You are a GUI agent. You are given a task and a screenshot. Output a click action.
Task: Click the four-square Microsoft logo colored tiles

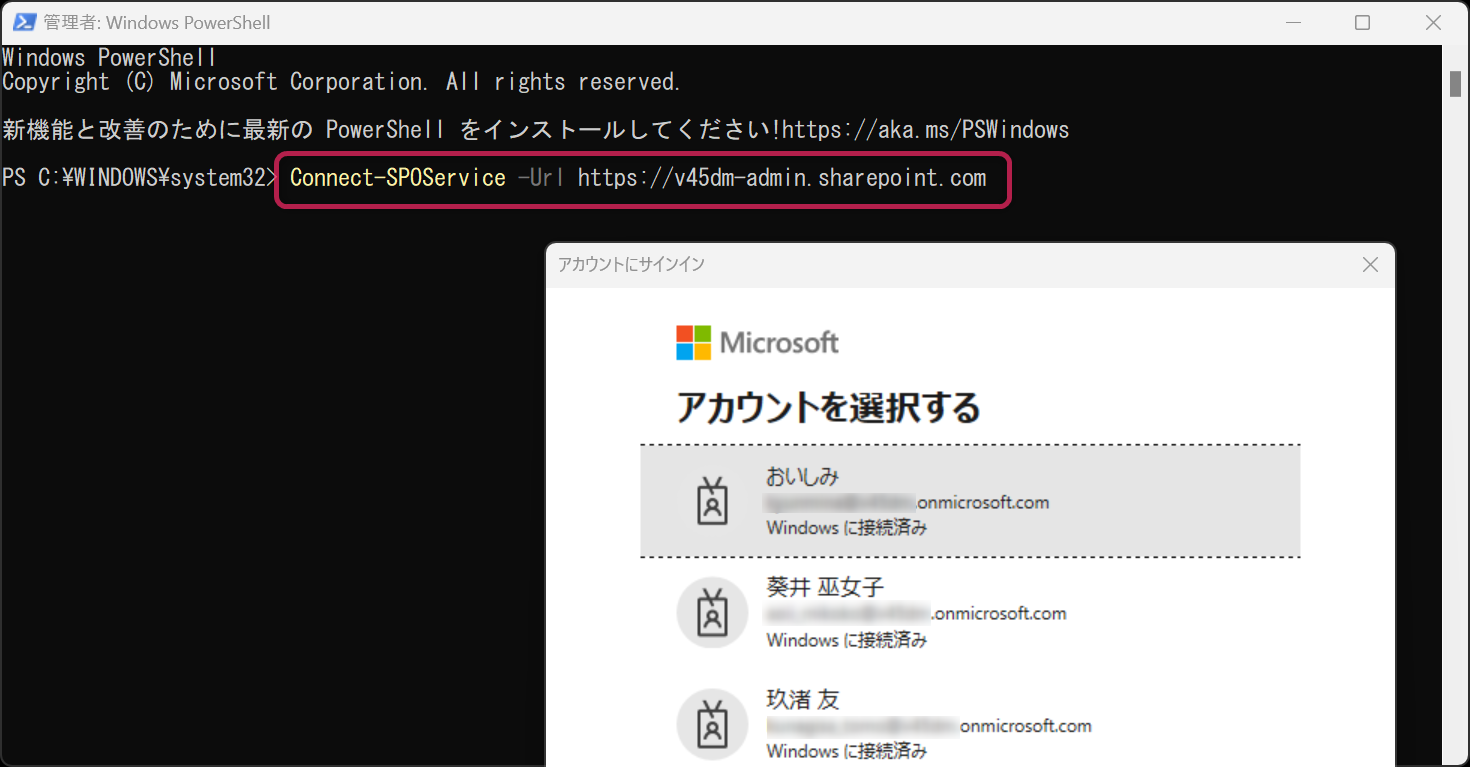click(694, 343)
